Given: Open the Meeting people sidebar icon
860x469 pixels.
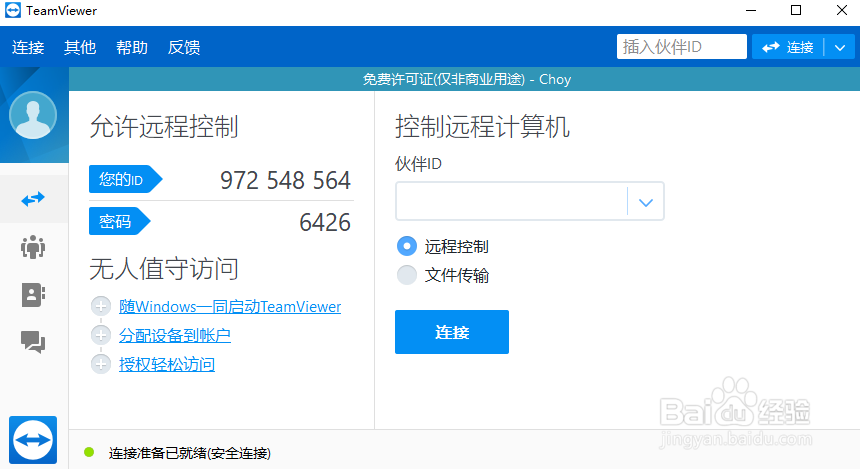Looking at the screenshot, I should tap(33, 247).
